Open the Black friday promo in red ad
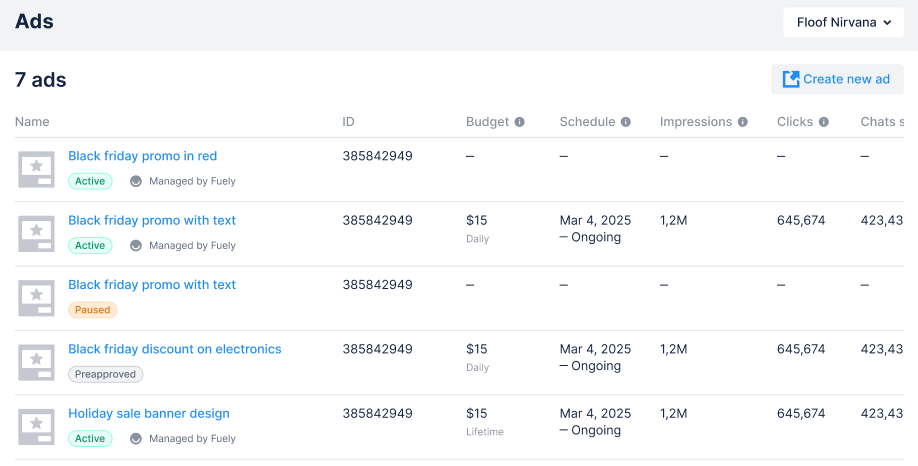This screenshot has height=466, width=918. coord(142,156)
